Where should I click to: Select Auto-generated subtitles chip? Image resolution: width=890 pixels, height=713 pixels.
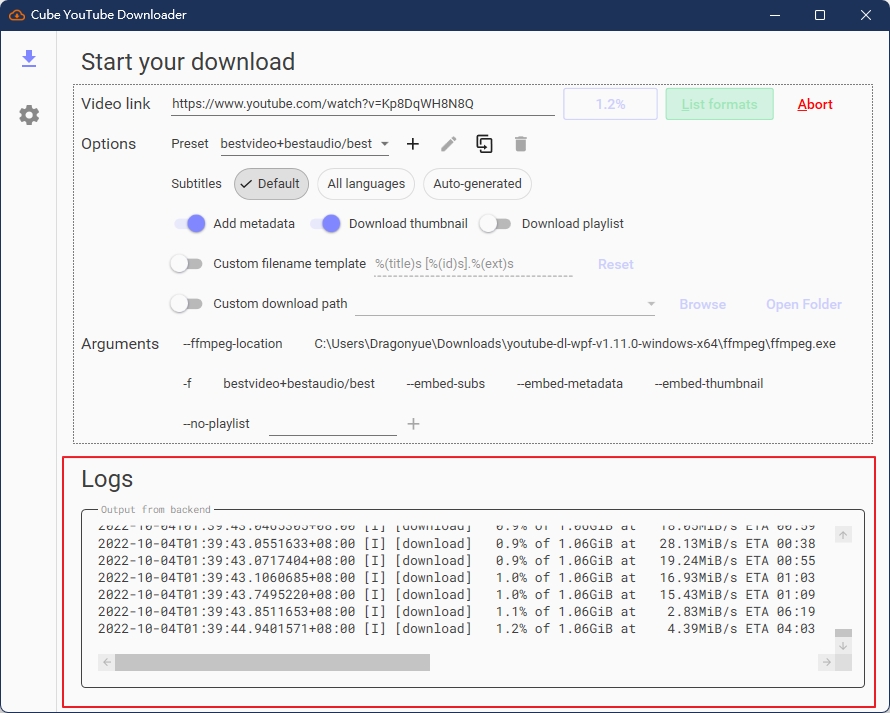[x=477, y=184]
